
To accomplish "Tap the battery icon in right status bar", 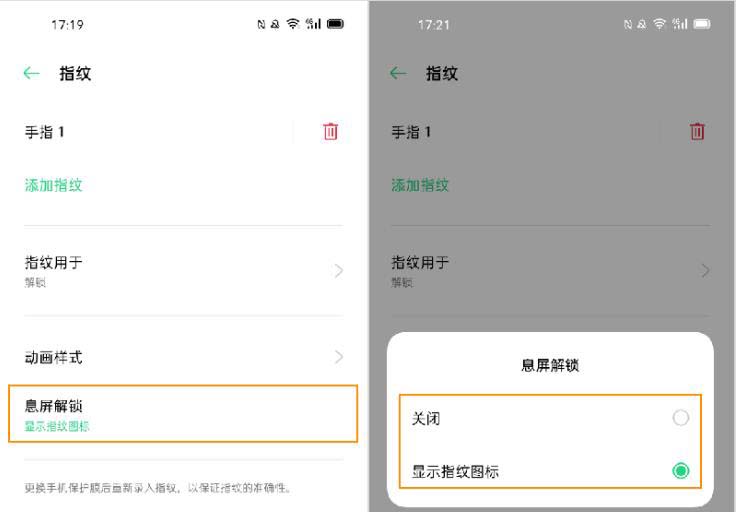I will tap(702, 24).
